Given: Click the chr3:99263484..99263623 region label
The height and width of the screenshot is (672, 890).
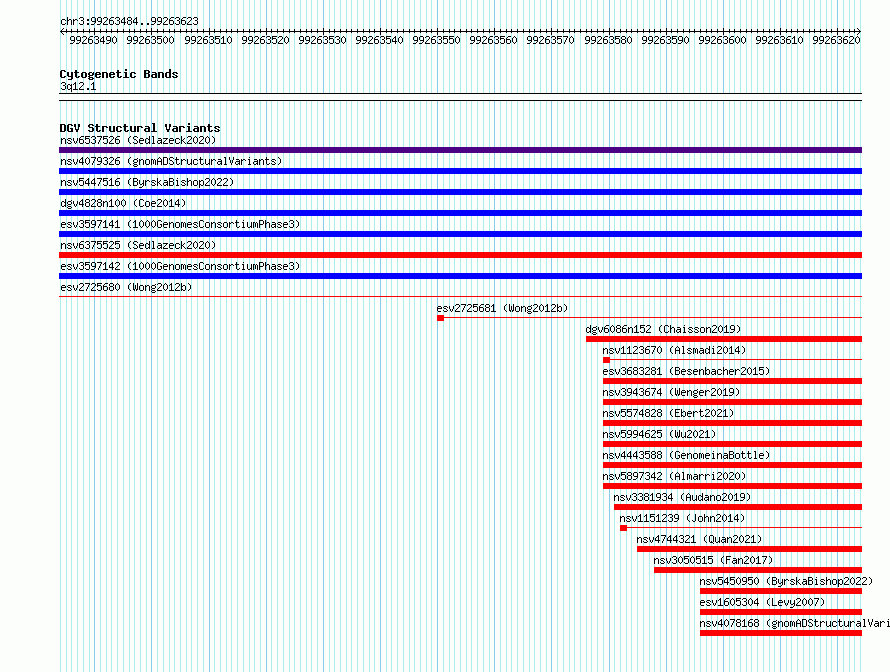Looking at the screenshot, I should click(x=129, y=21).
